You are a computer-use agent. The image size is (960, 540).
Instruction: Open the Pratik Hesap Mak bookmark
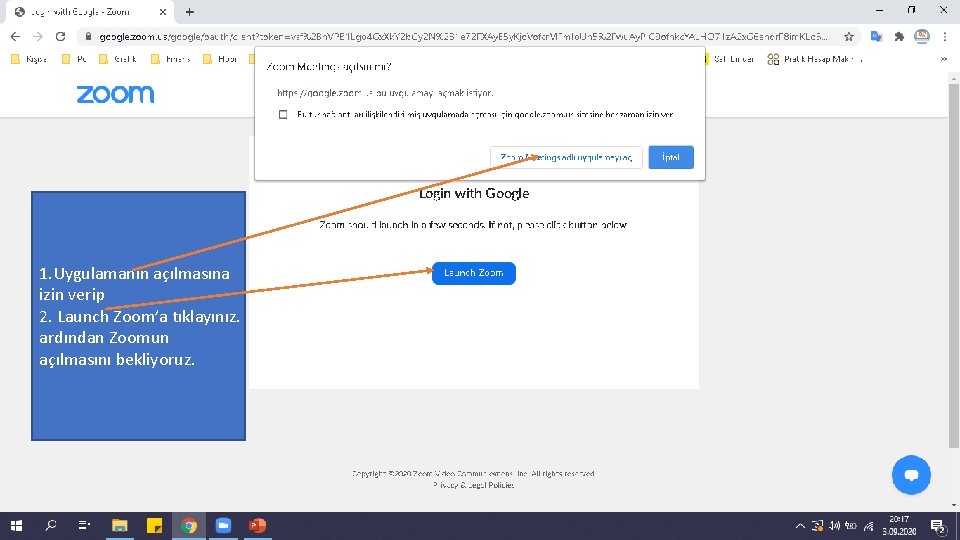[815, 59]
